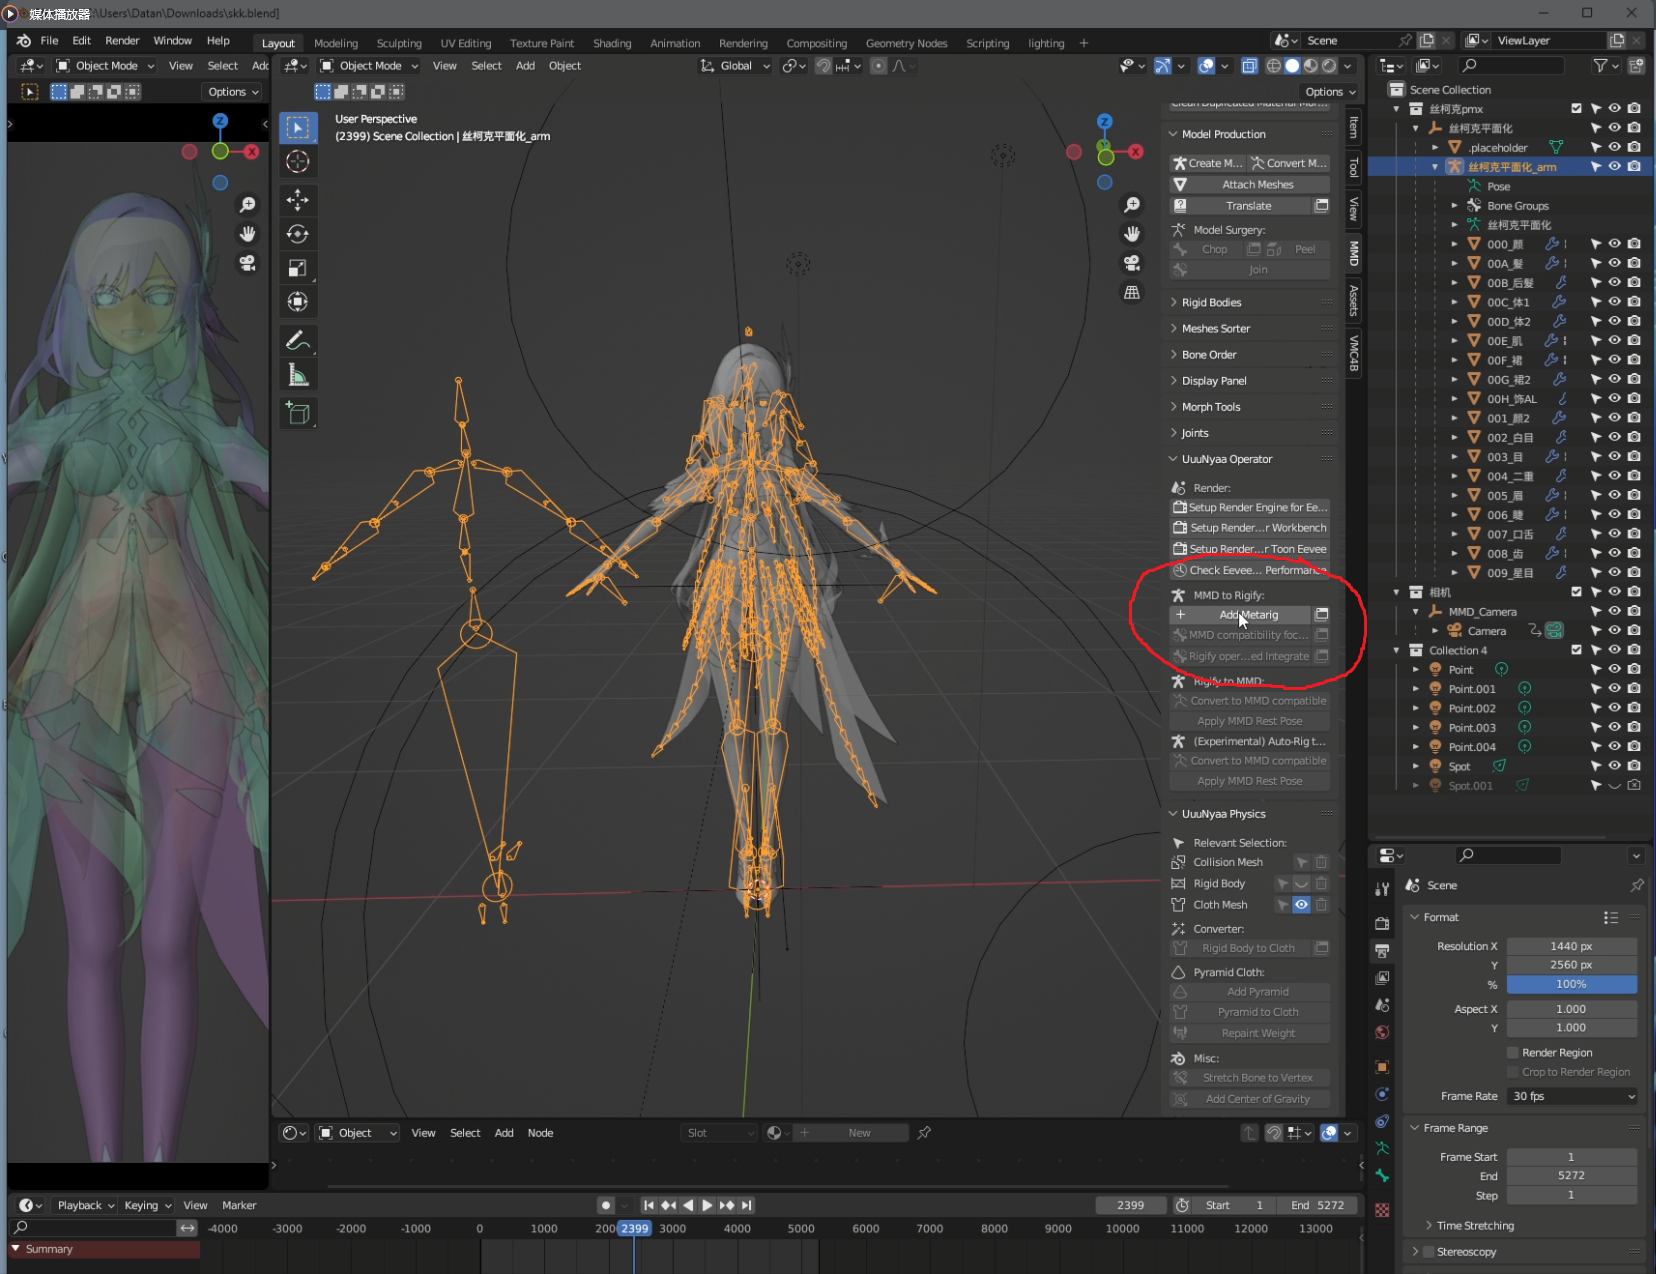Image resolution: width=1656 pixels, height=1274 pixels.
Task: Select the Scale tool in viewport toolbar
Action: click(x=297, y=268)
